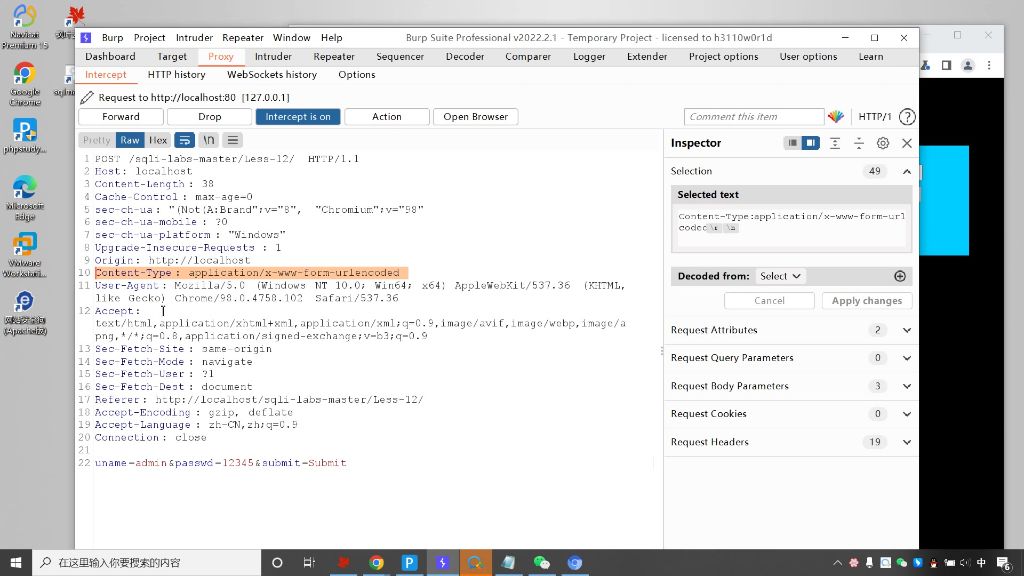The width and height of the screenshot is (1024, 576).
Task: Switch to the Target tab
Action: pos(172,56)
